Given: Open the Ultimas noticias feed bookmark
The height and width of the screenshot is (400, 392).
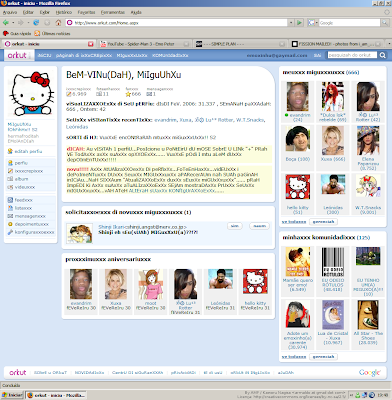Looking at the screenshot, I should [x=52, y=33].
